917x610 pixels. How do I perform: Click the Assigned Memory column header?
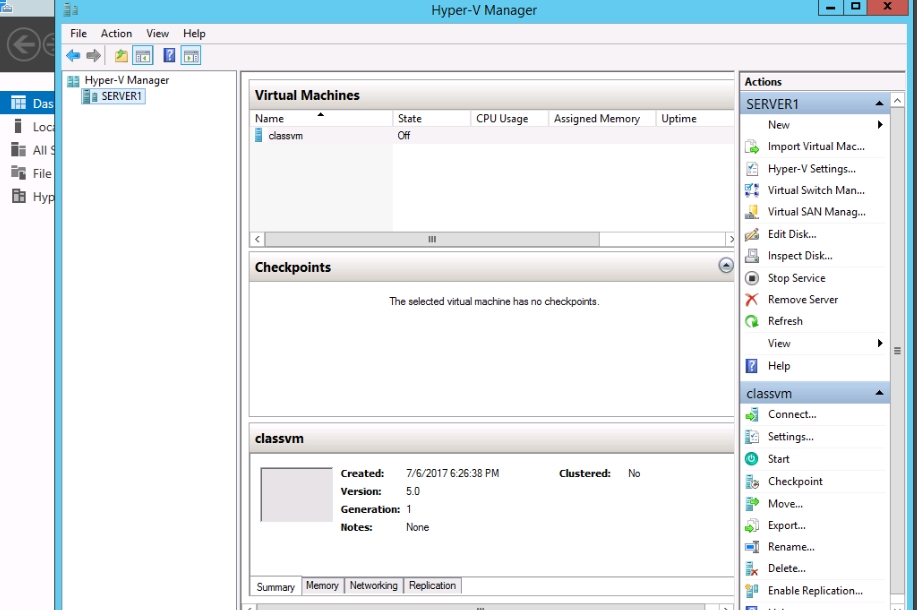coord(602,119)
